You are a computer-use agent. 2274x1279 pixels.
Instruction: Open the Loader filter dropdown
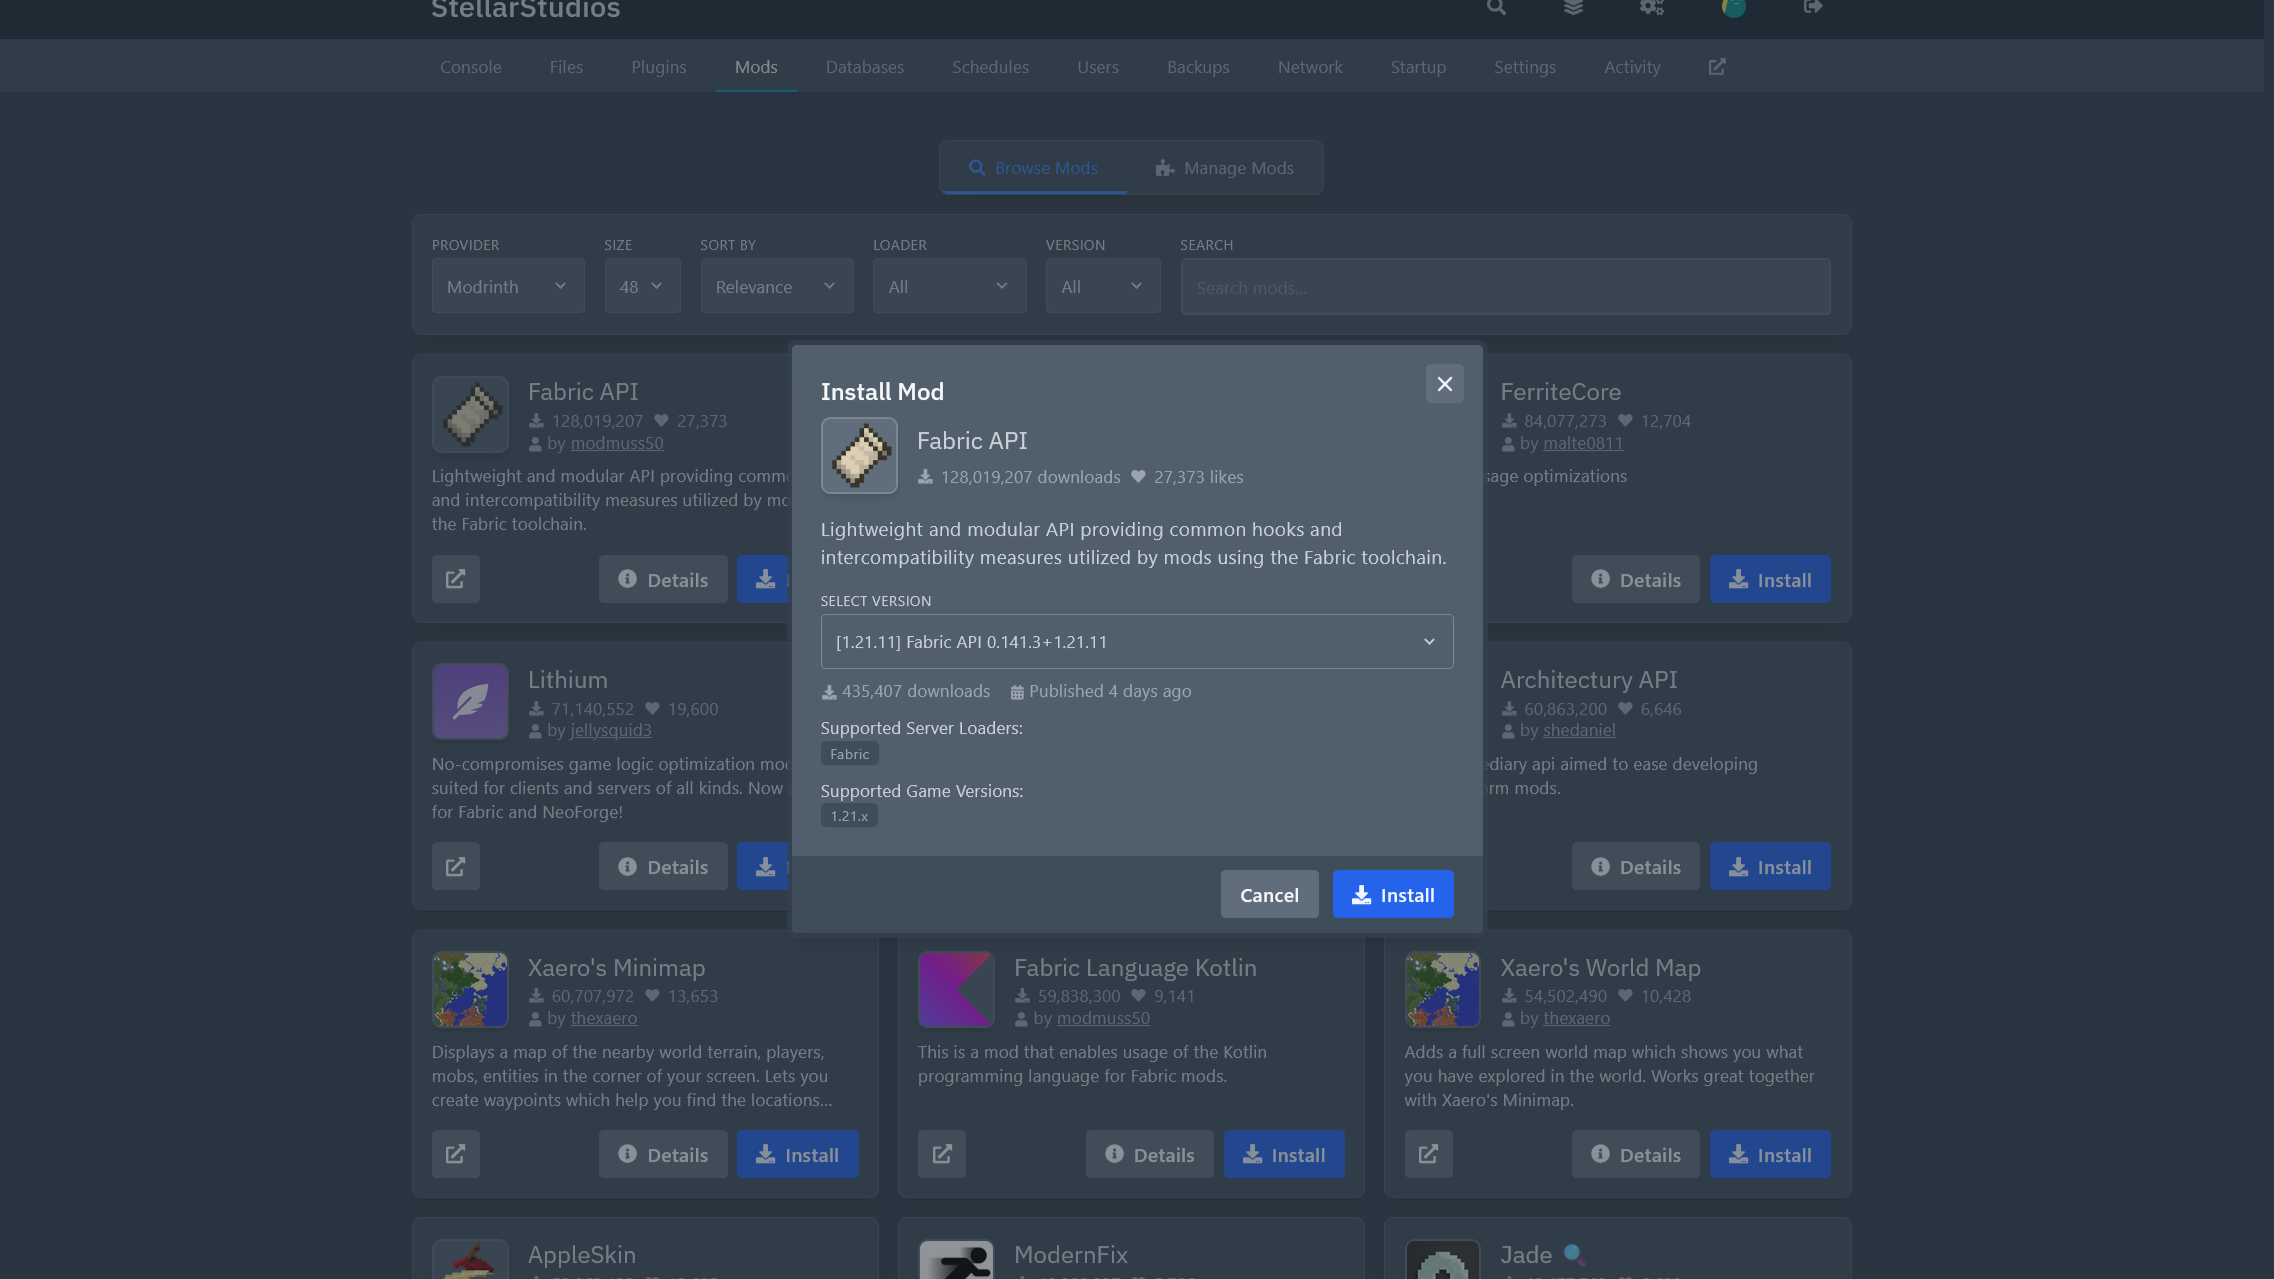pyautogui.click(x=948, y=287)
